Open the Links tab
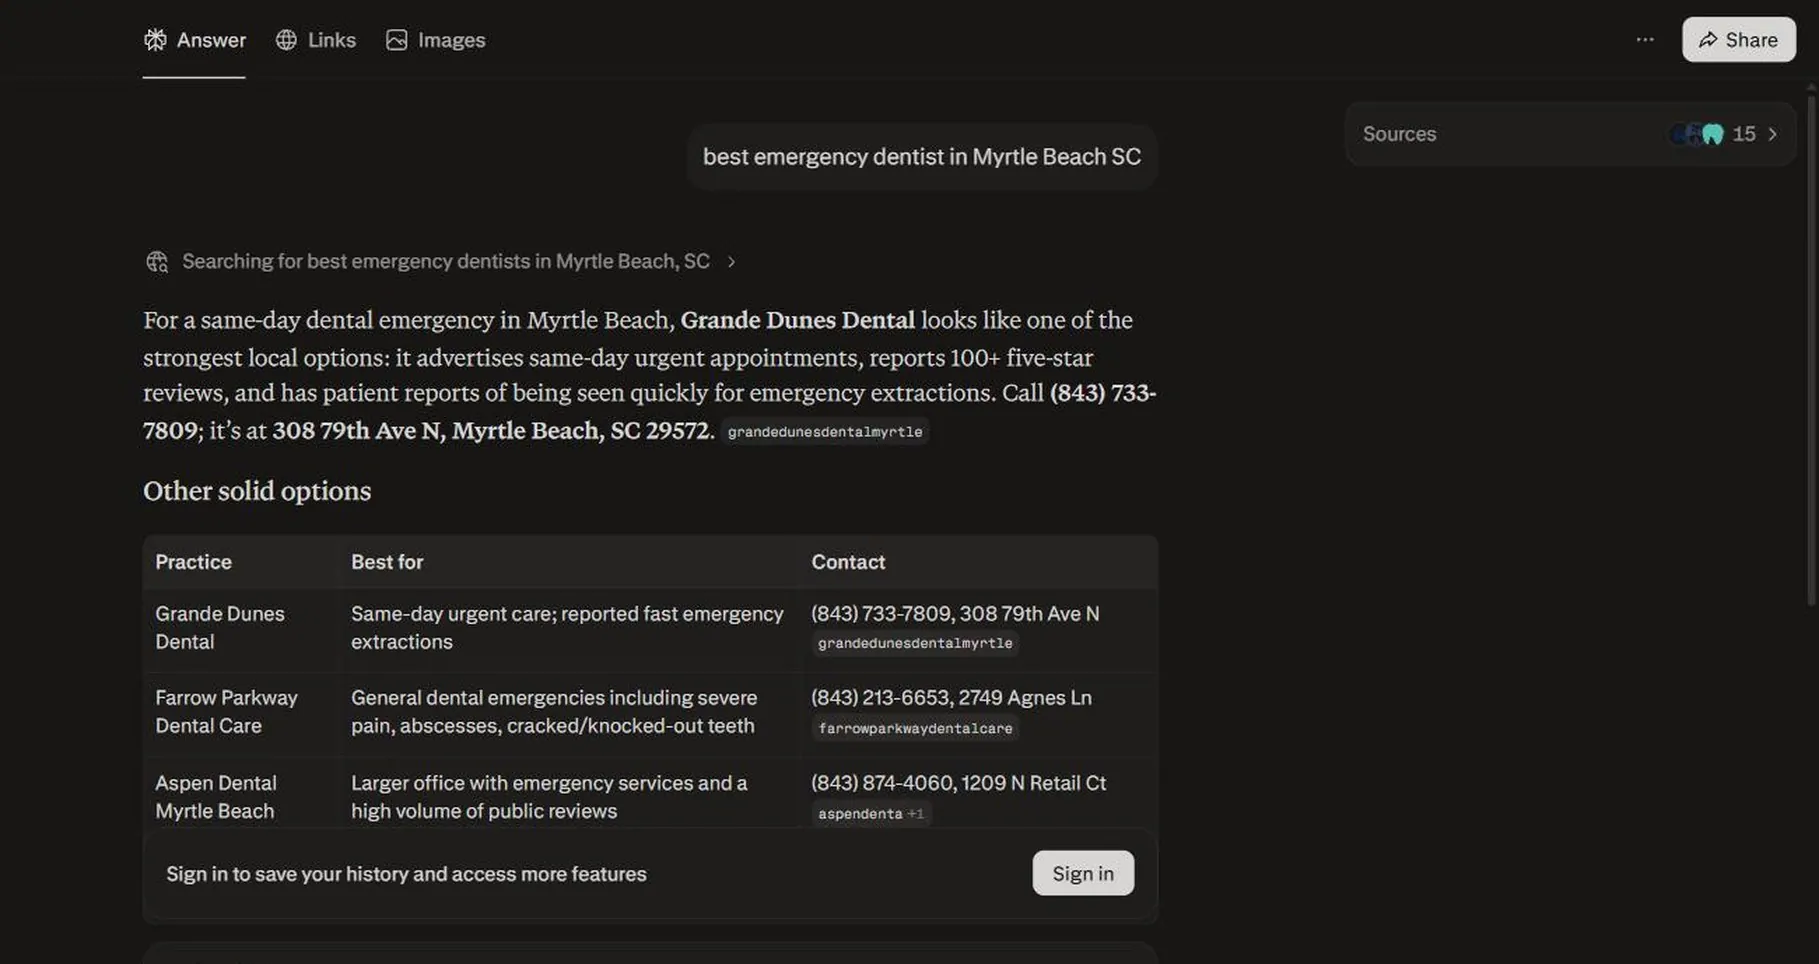1819x964 pixels. coord(315,40)
